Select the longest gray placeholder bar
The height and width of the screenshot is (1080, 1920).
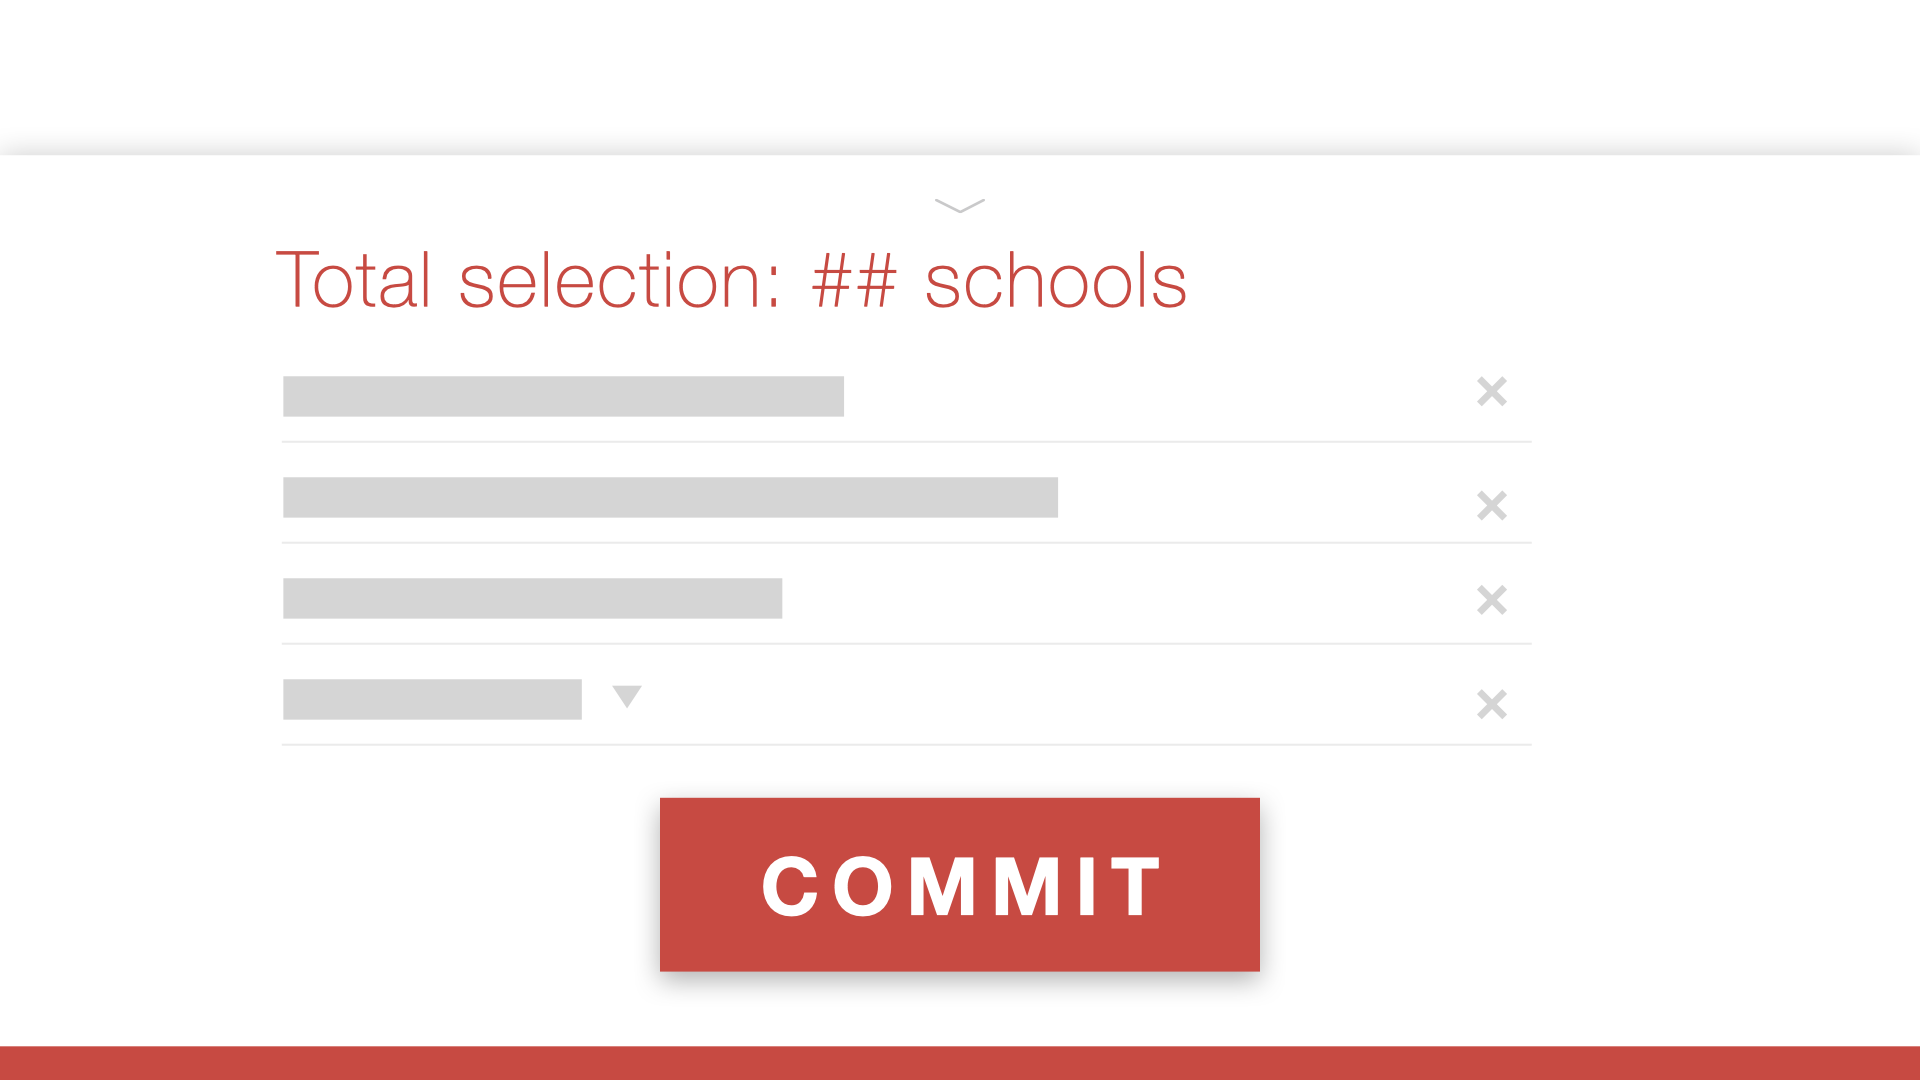coord(670,497)
